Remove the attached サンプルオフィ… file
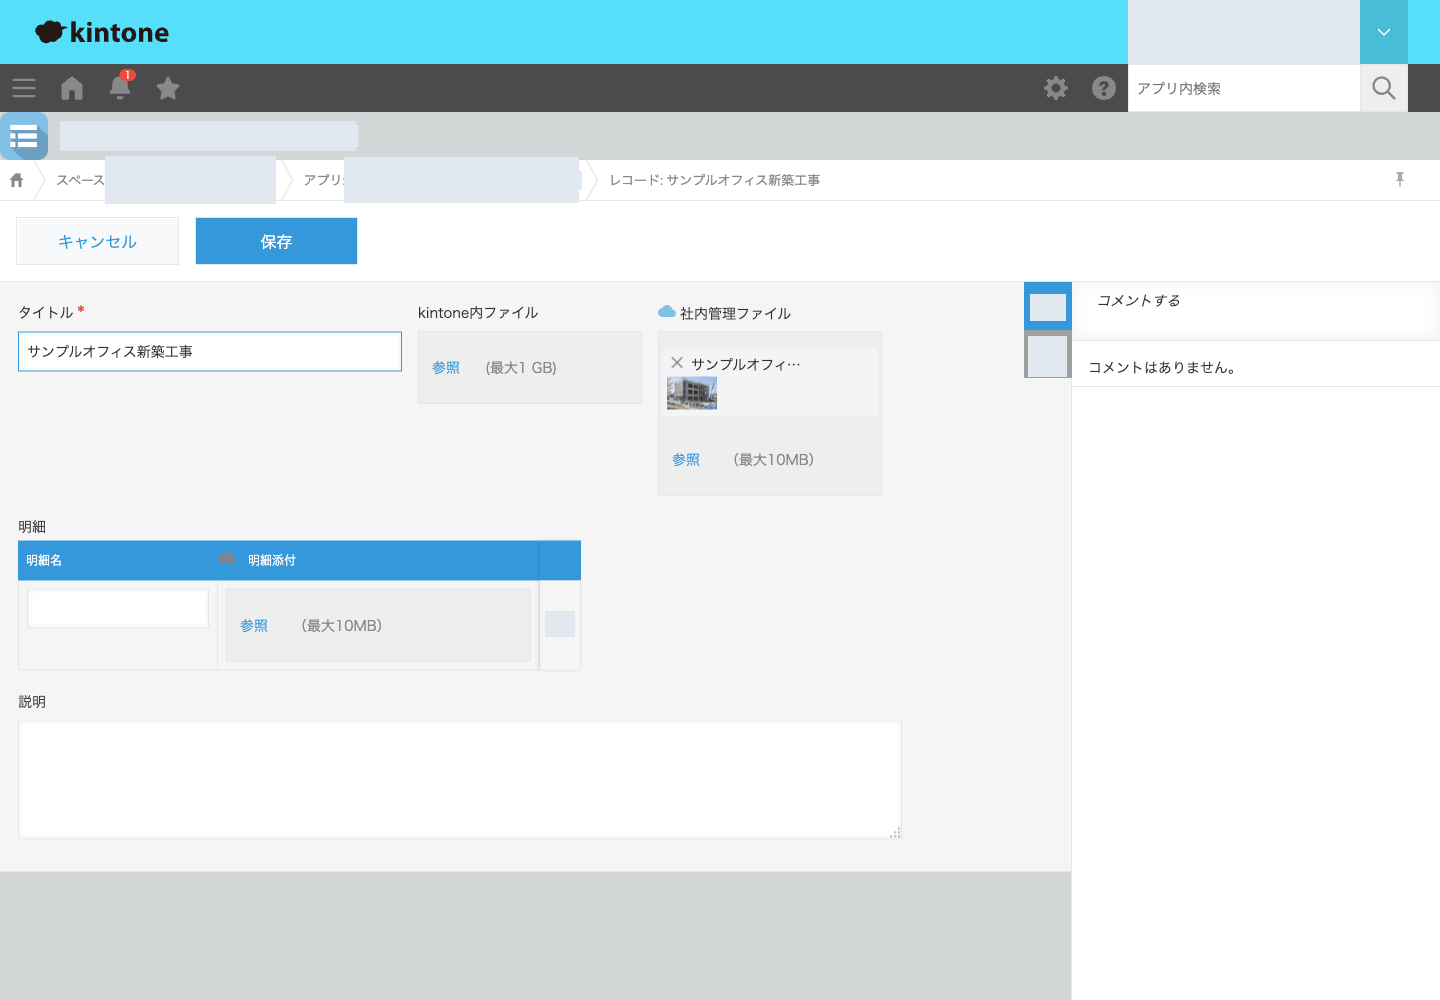The width and height of the screenshot is (1440, 1000). coord(677,363)
